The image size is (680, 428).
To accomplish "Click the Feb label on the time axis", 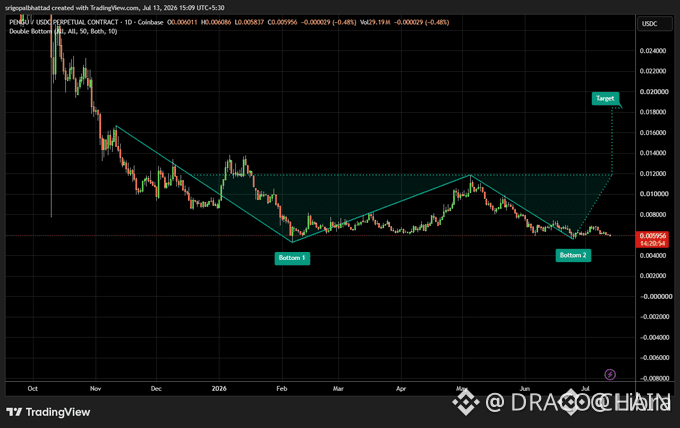I will click(x=282, y=389).
